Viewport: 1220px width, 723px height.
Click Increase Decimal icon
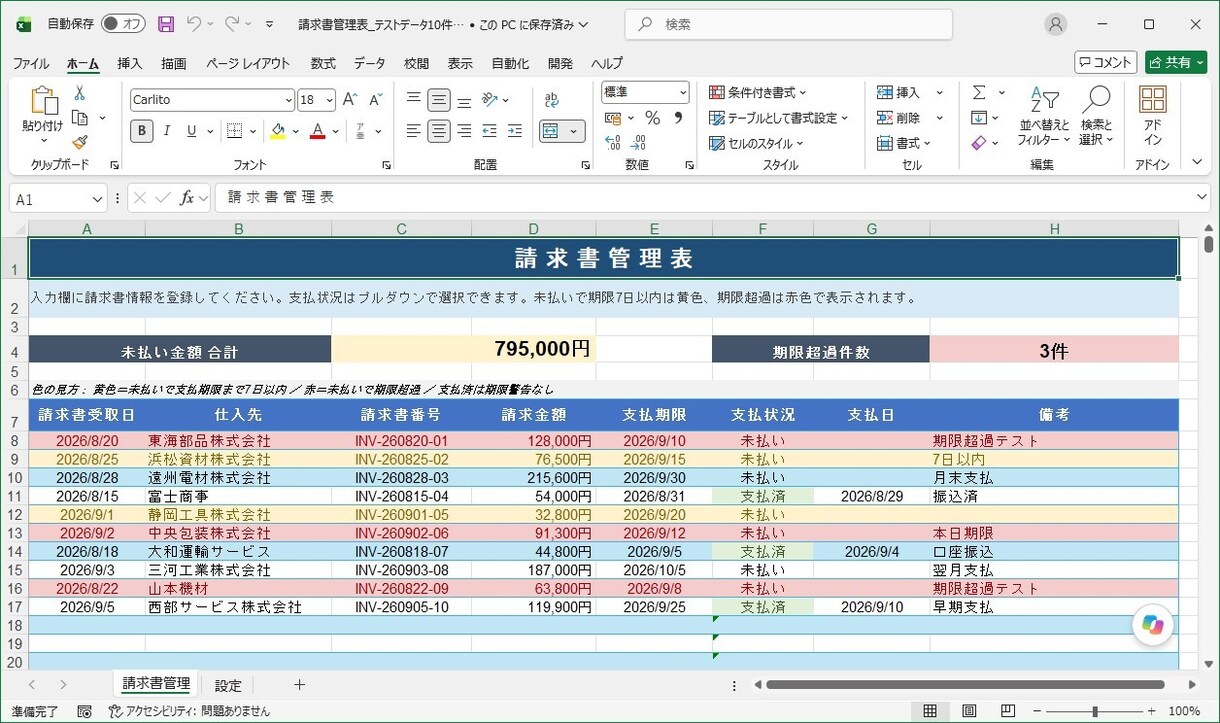coord(613,143)
